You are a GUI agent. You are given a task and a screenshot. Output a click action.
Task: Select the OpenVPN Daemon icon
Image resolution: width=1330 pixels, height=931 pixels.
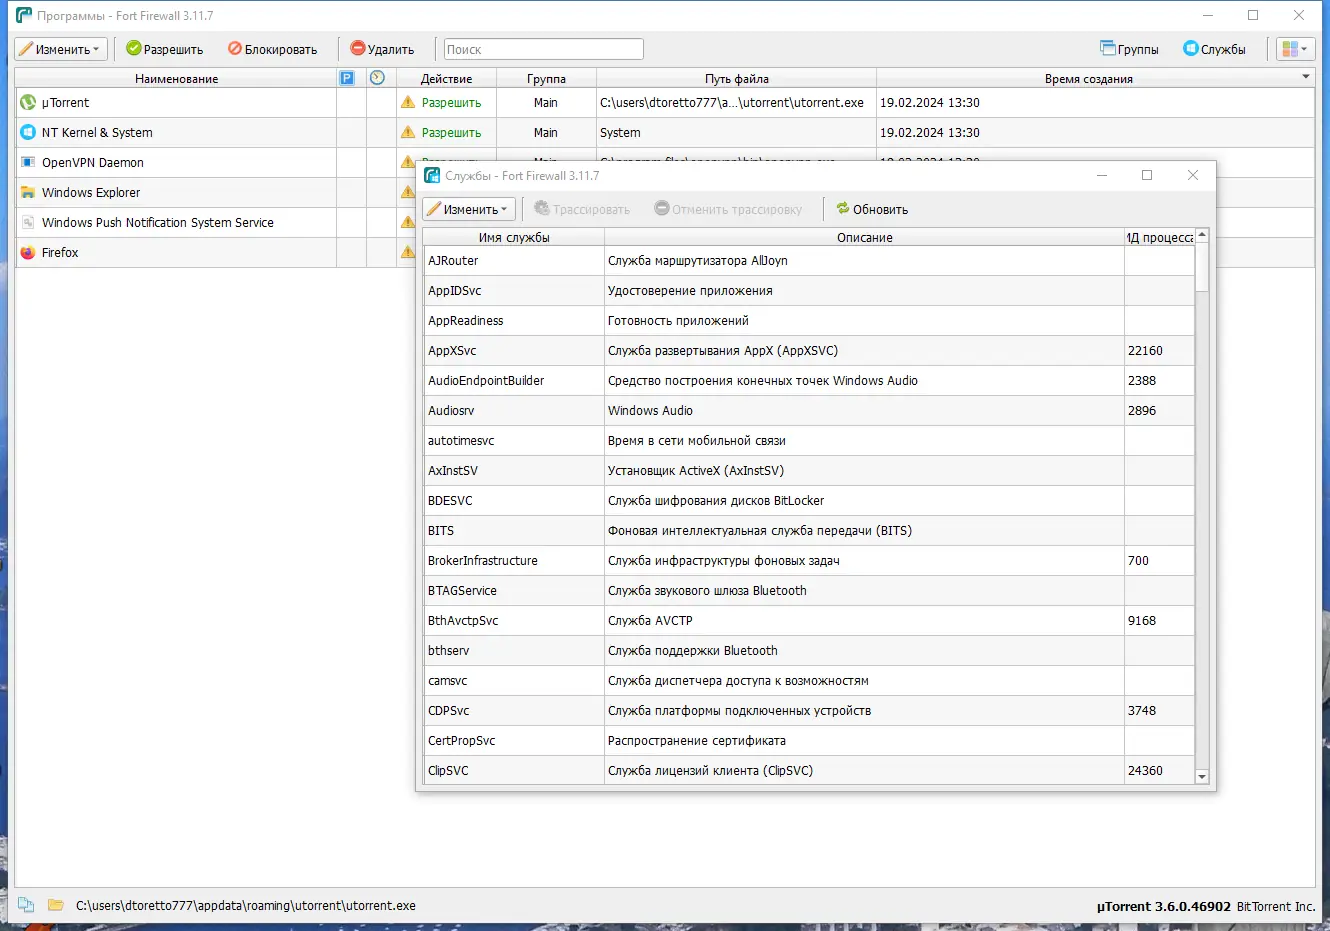click(28, 162)
